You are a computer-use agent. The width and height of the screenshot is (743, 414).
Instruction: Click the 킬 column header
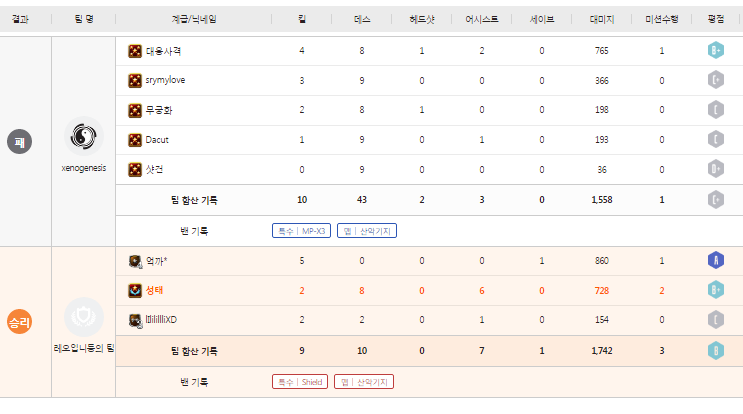coord(303,19)
